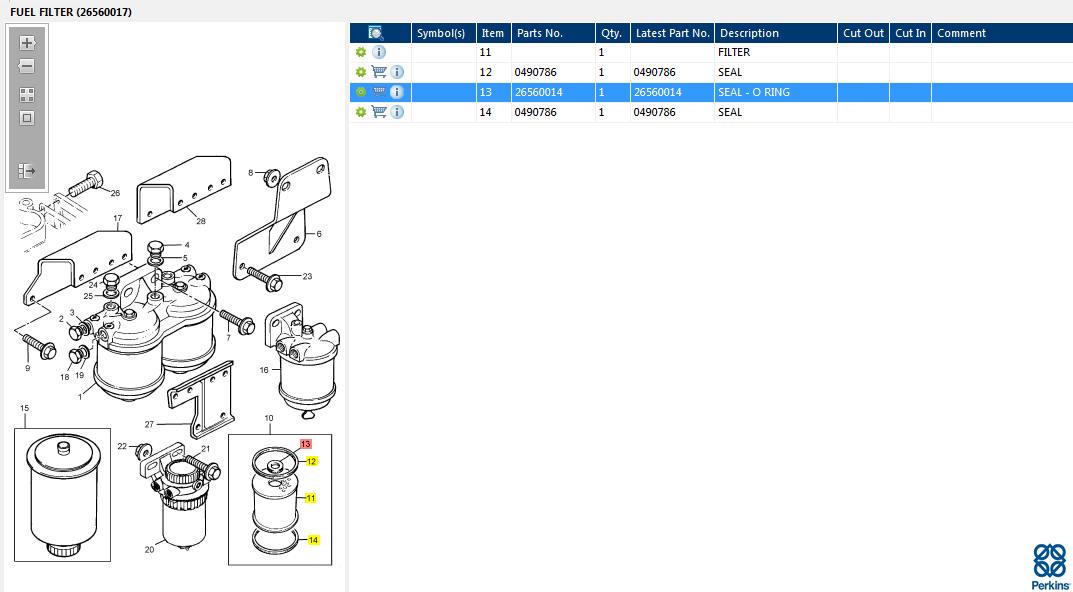
Task: Click the list-with-arrow export tool in diagram toolbar
Action: point(27,170)
